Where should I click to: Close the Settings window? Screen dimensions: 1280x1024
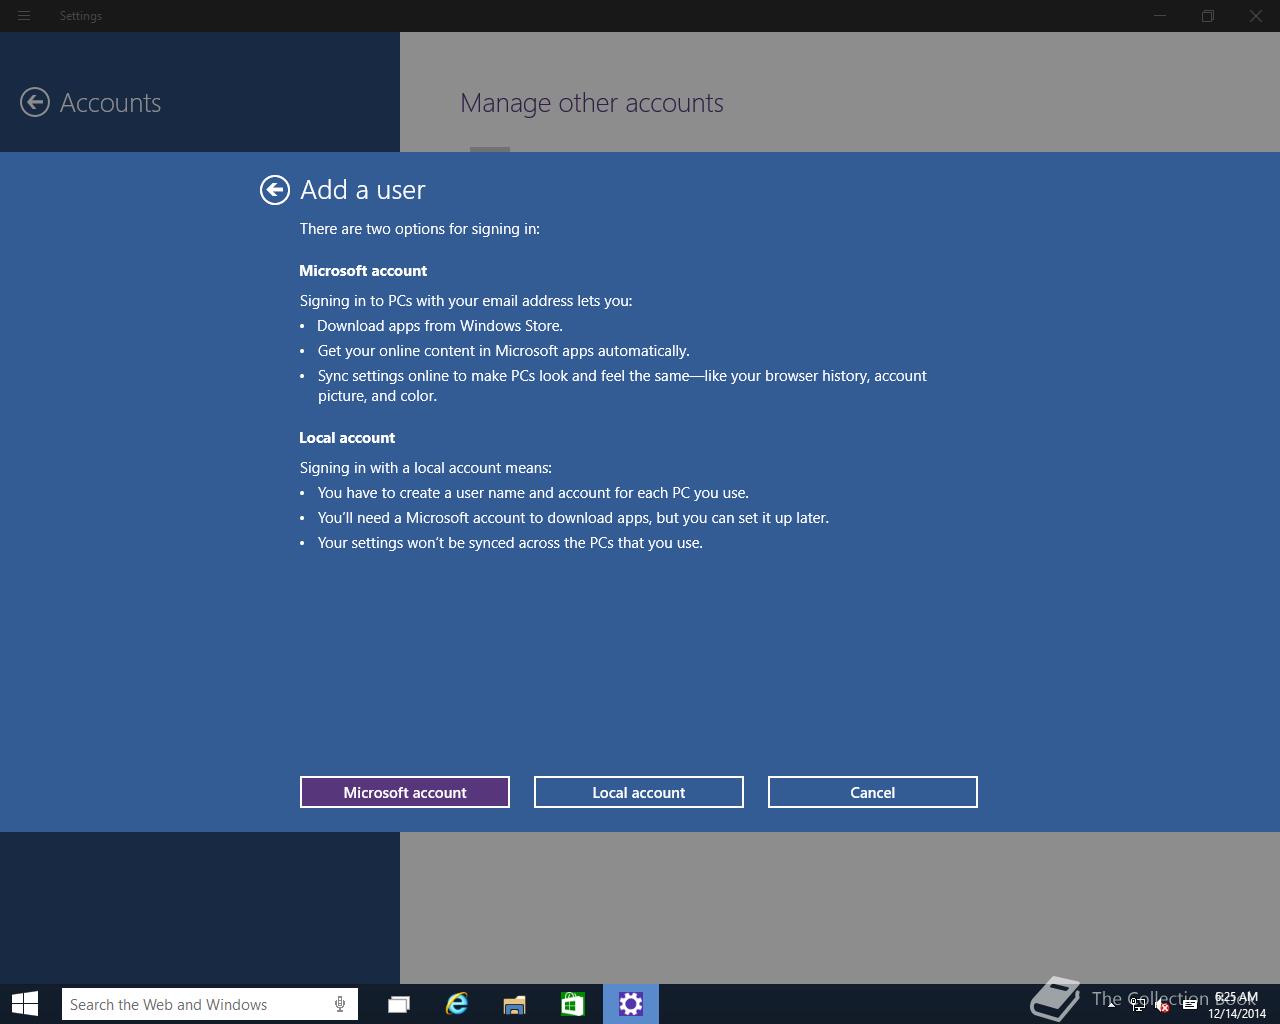tap(1256, 16)
